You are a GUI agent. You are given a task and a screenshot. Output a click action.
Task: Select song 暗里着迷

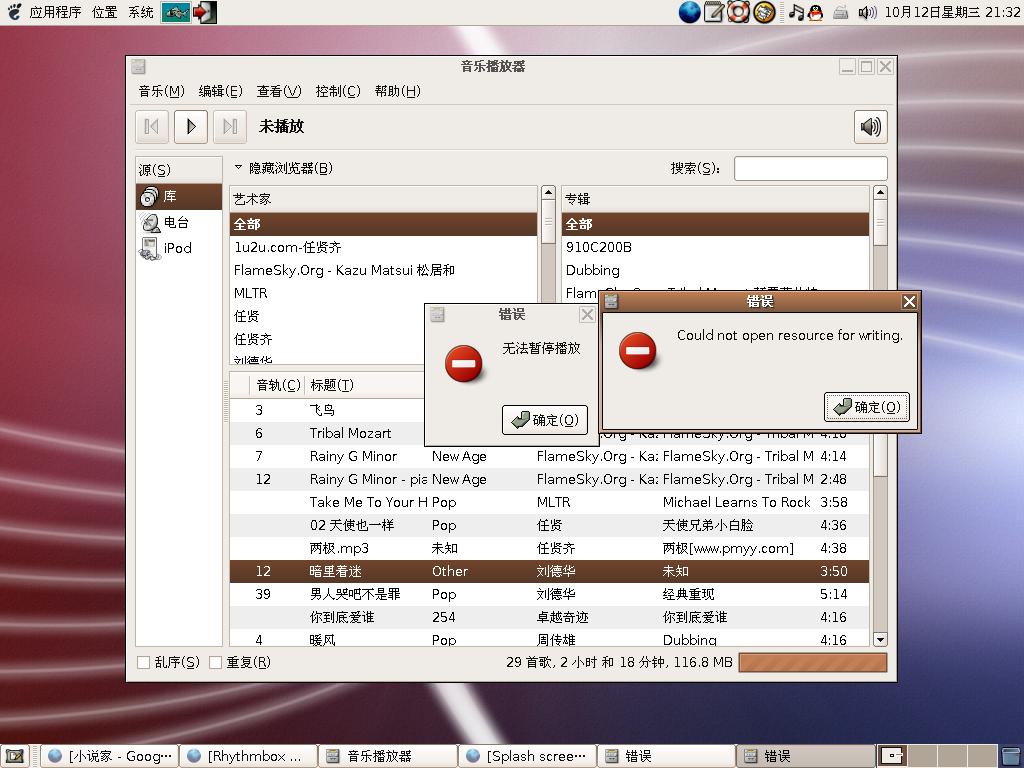pos(549,571)
